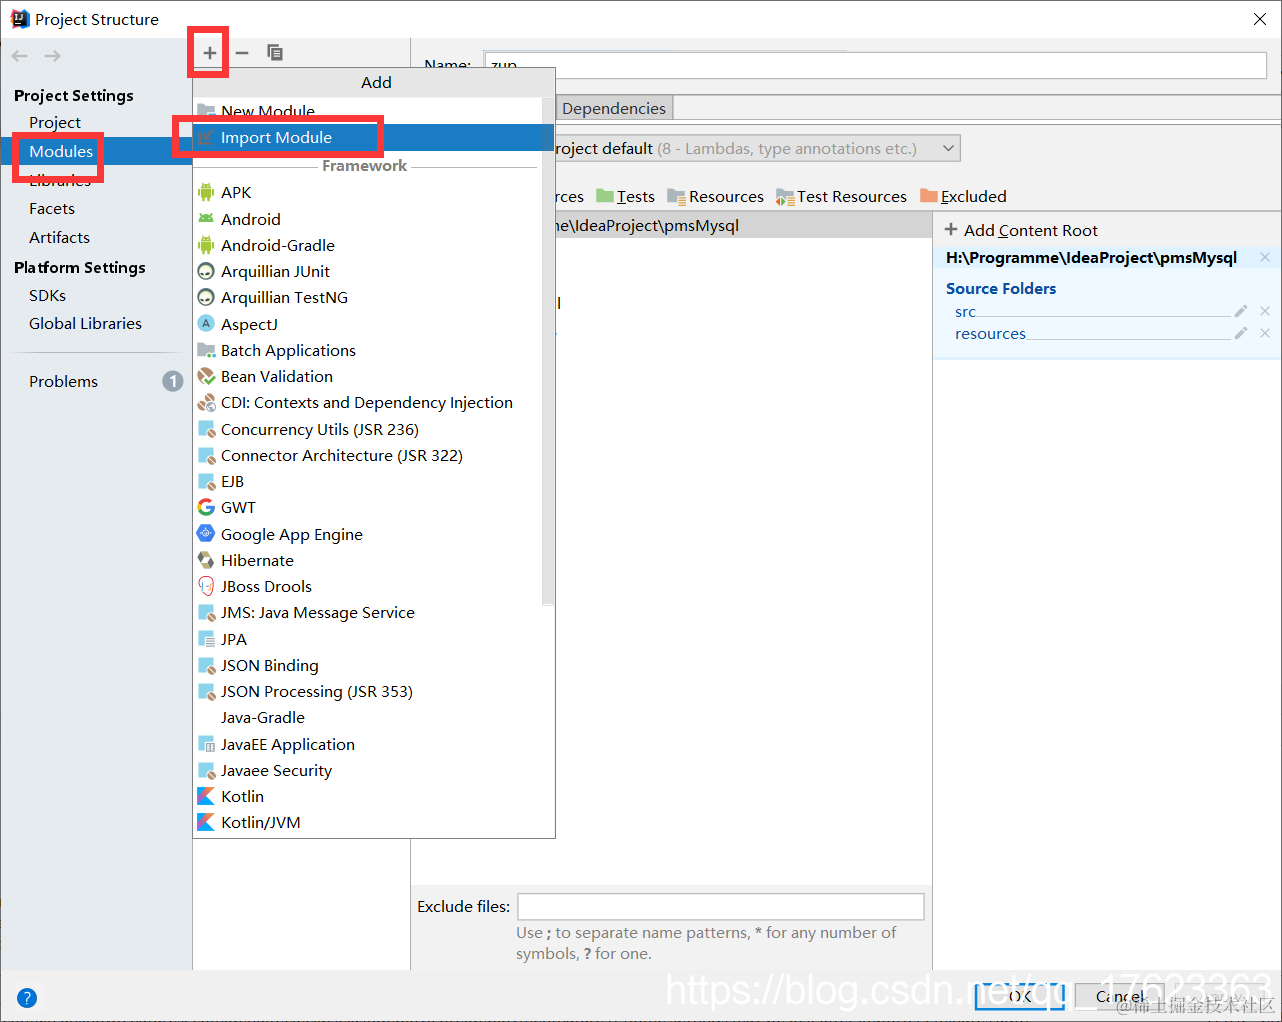This screenshot has width=1282, height=1022.
Task: Click Add Content Root link
Action: 1021,230
